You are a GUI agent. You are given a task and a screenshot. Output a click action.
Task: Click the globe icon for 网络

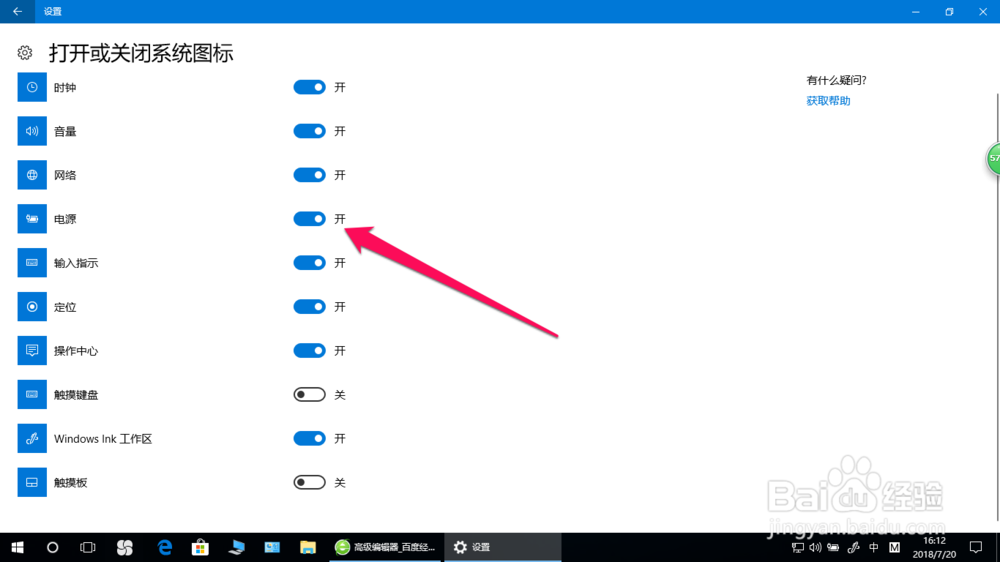click(x=32, y=175)
